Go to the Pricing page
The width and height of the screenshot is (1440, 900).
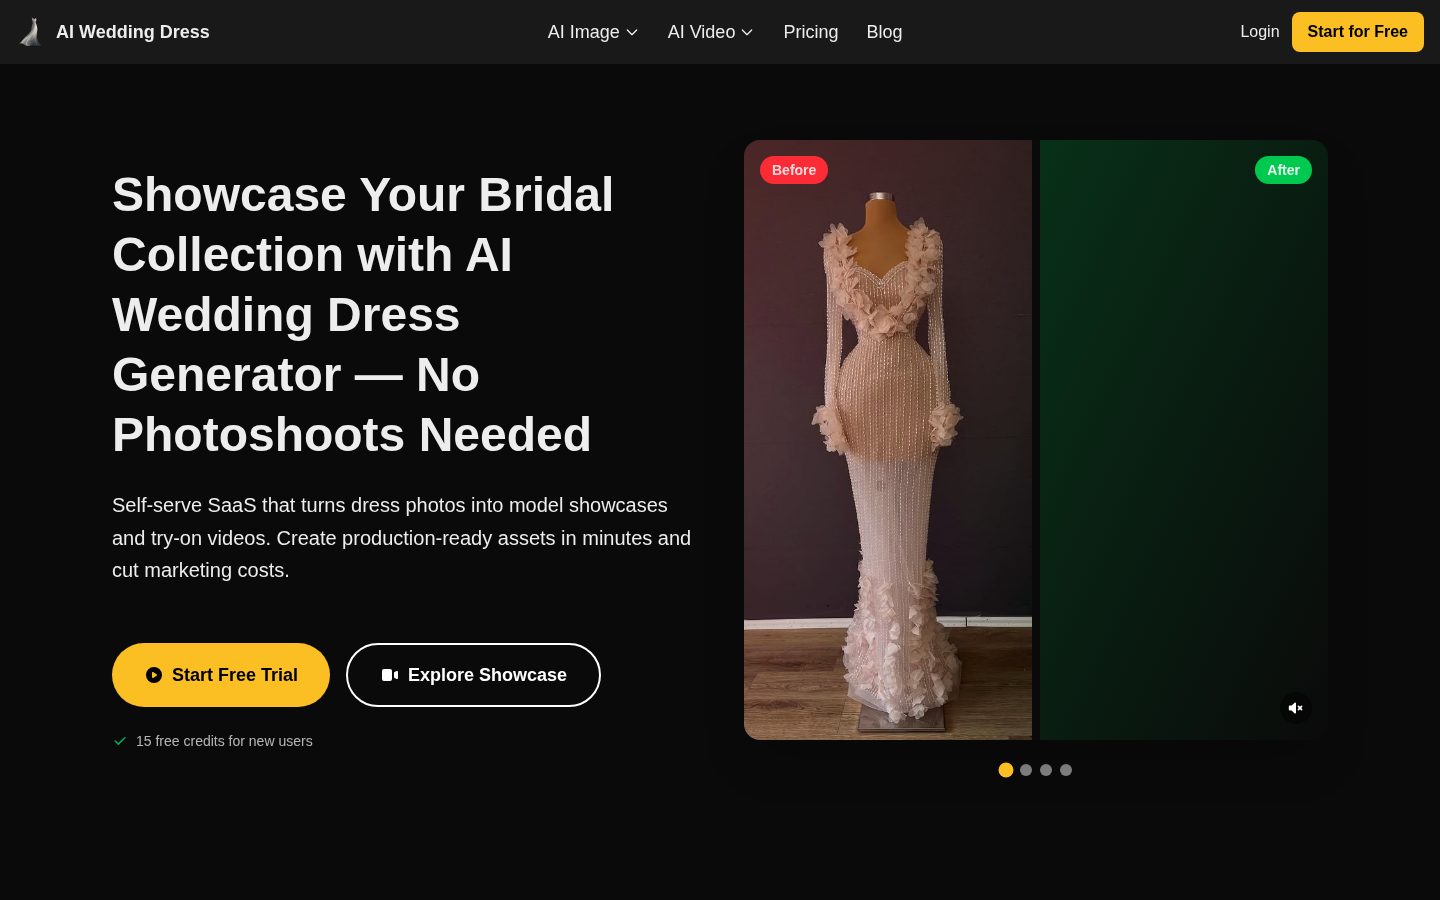[811, 32]
